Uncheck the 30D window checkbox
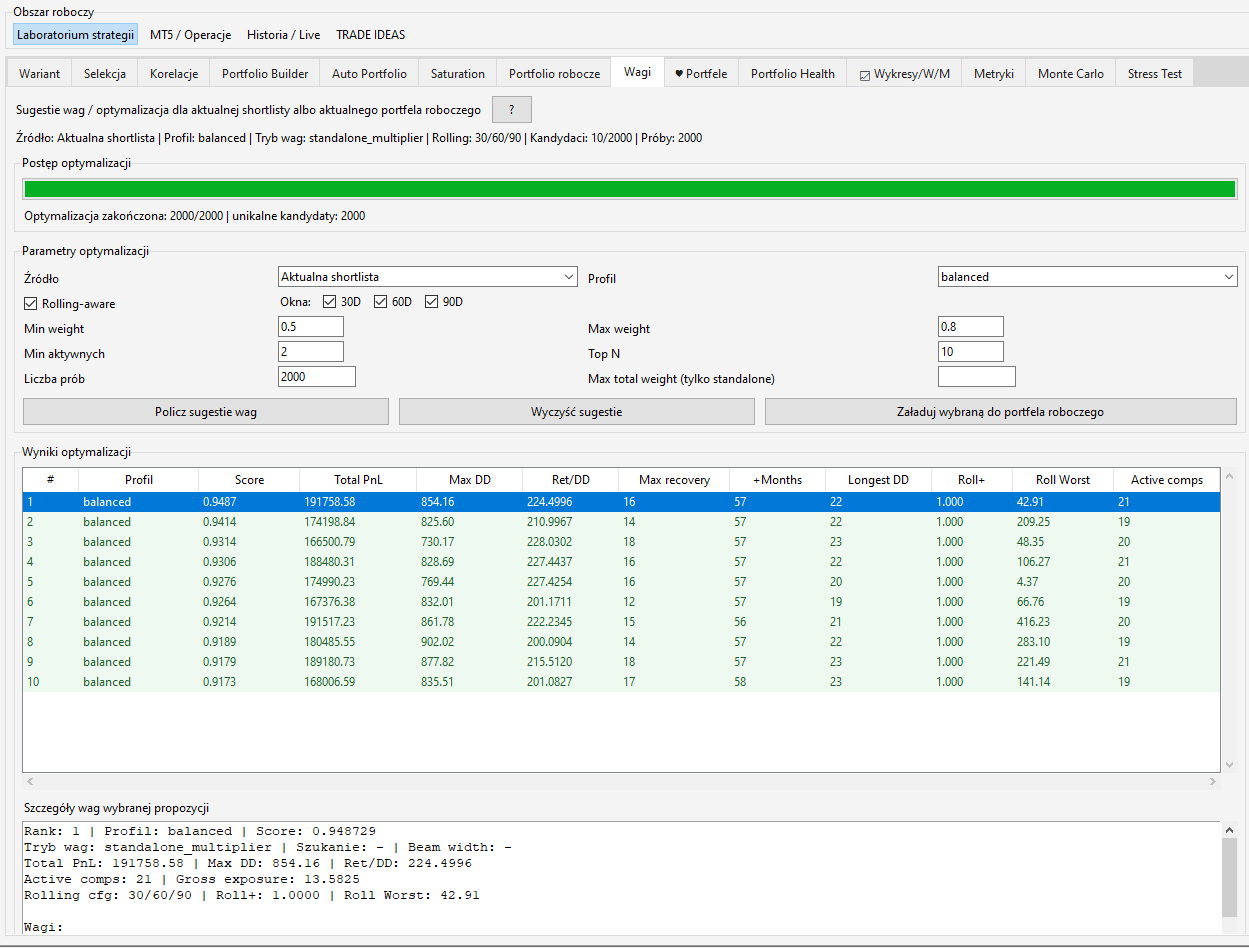Image resolution: width=1249 pixels, height=948 pixels. pos(330,302)
